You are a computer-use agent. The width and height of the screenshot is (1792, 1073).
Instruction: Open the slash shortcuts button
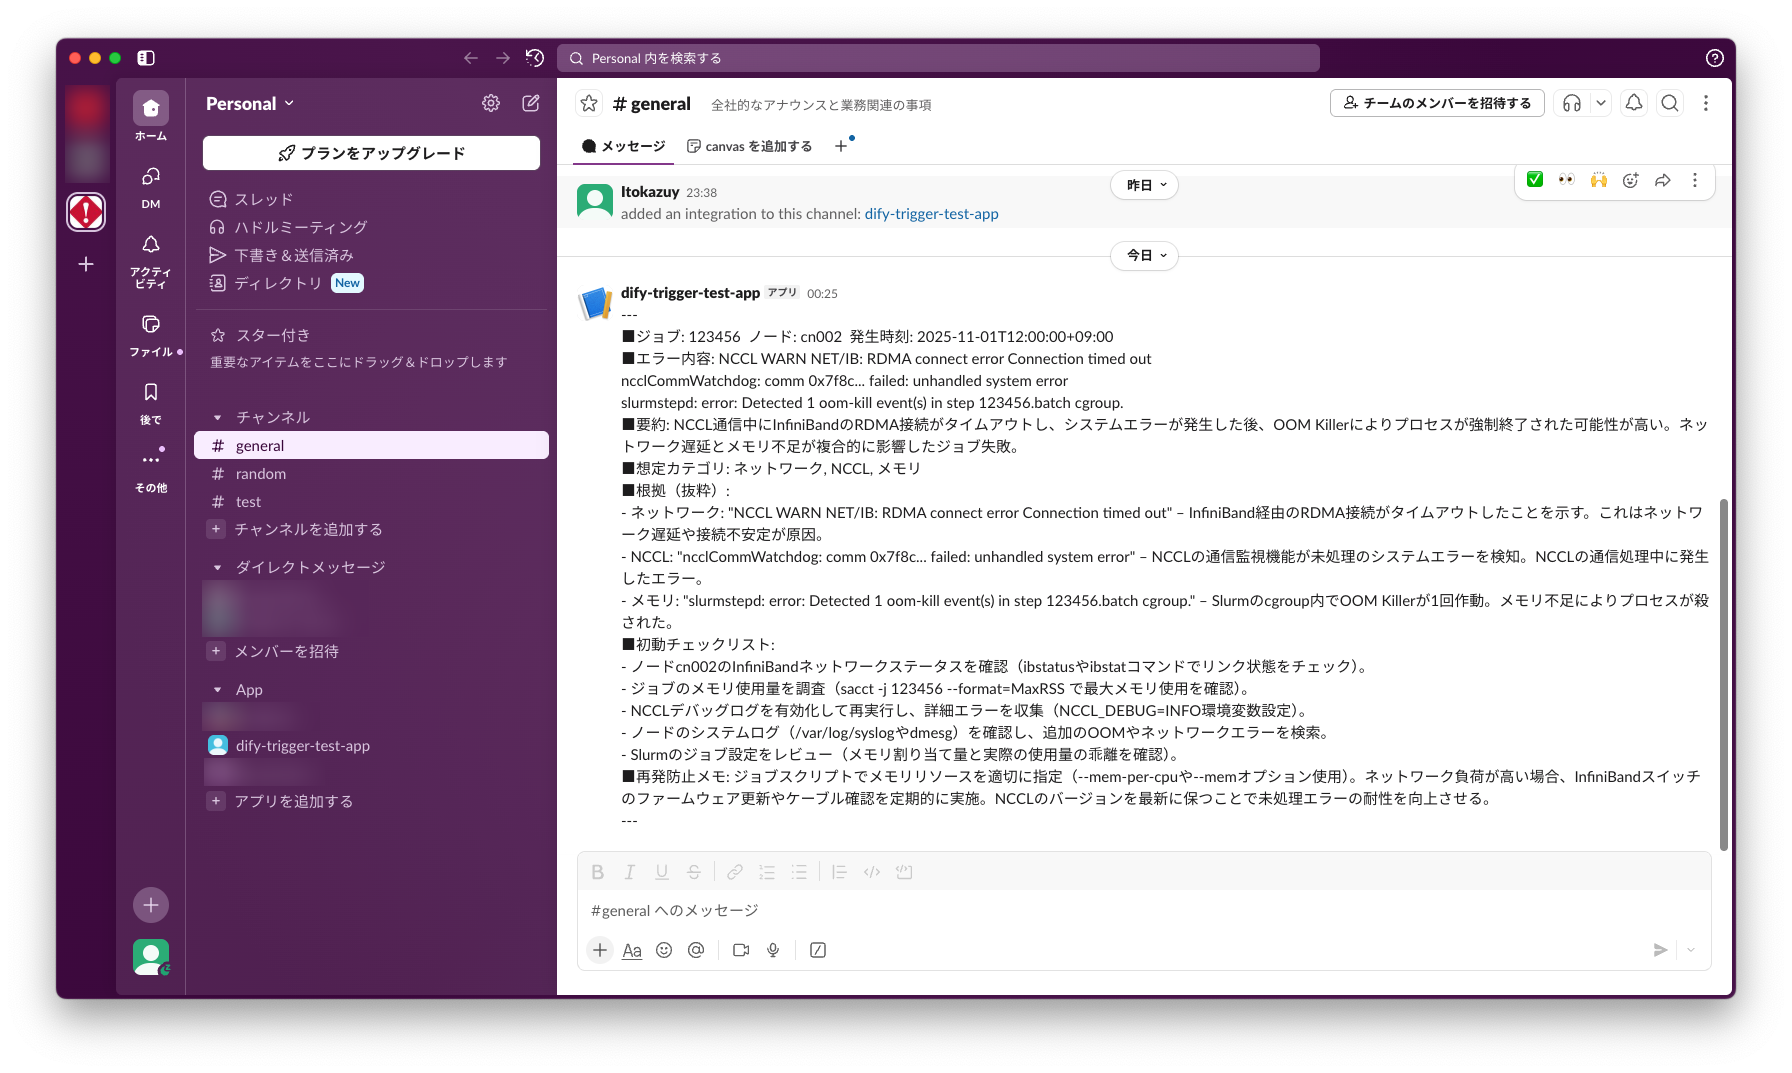point(818,950)
